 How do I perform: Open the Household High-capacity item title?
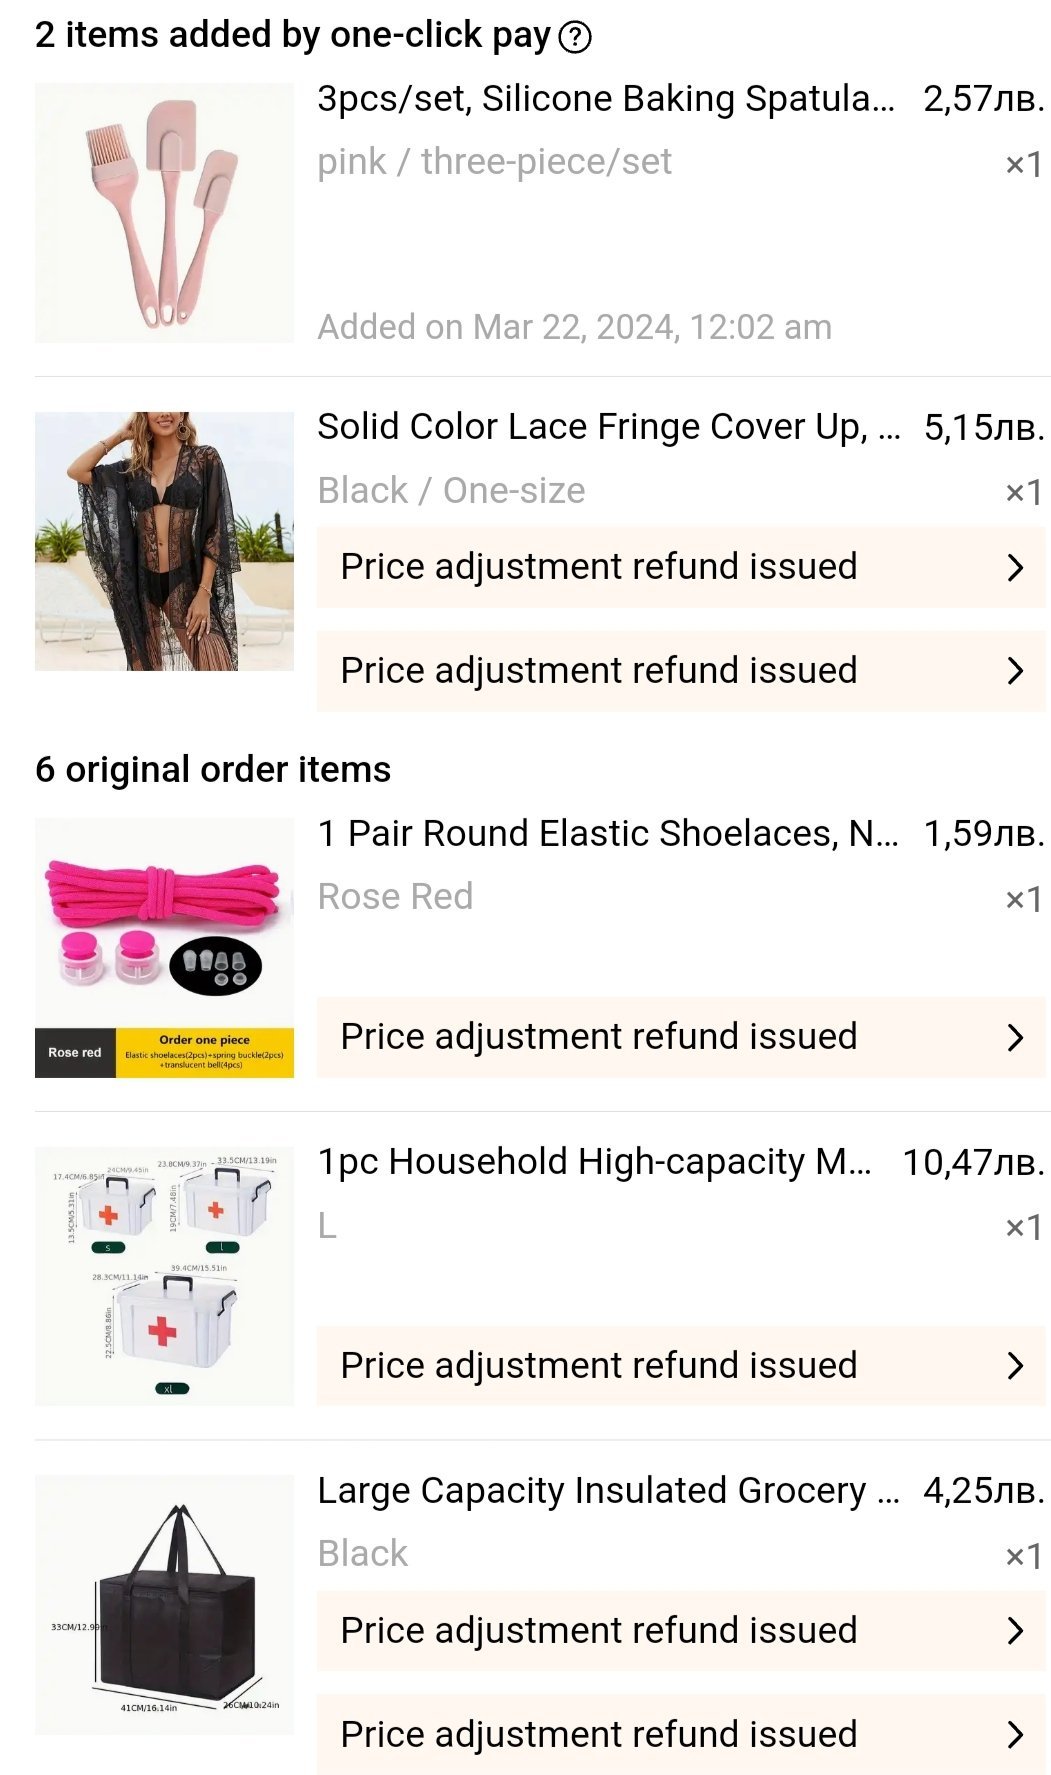[594, 1162]
